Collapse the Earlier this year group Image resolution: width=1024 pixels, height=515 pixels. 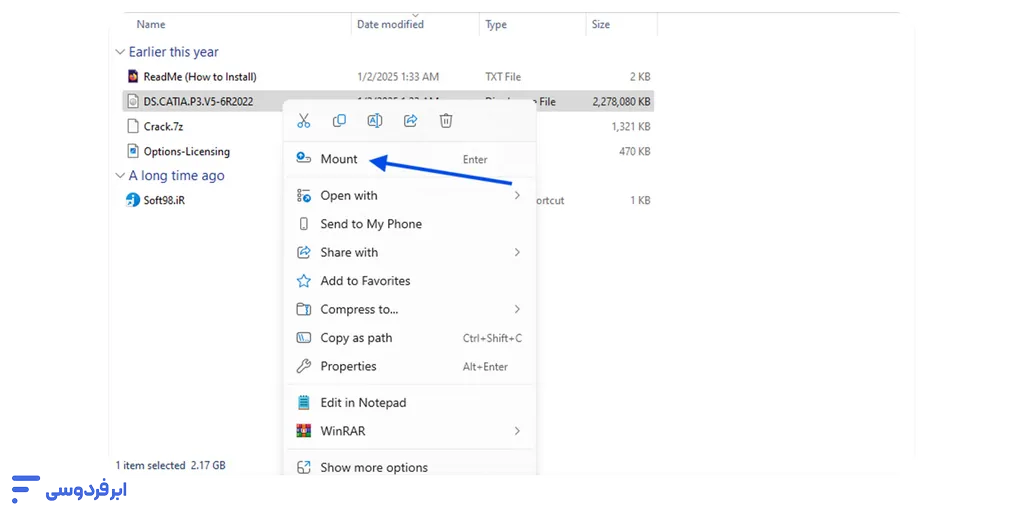click(120, 52)
